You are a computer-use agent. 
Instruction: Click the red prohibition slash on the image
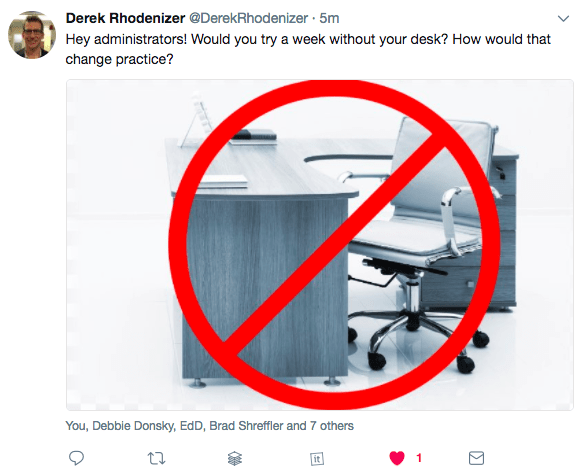click(335, 244)
